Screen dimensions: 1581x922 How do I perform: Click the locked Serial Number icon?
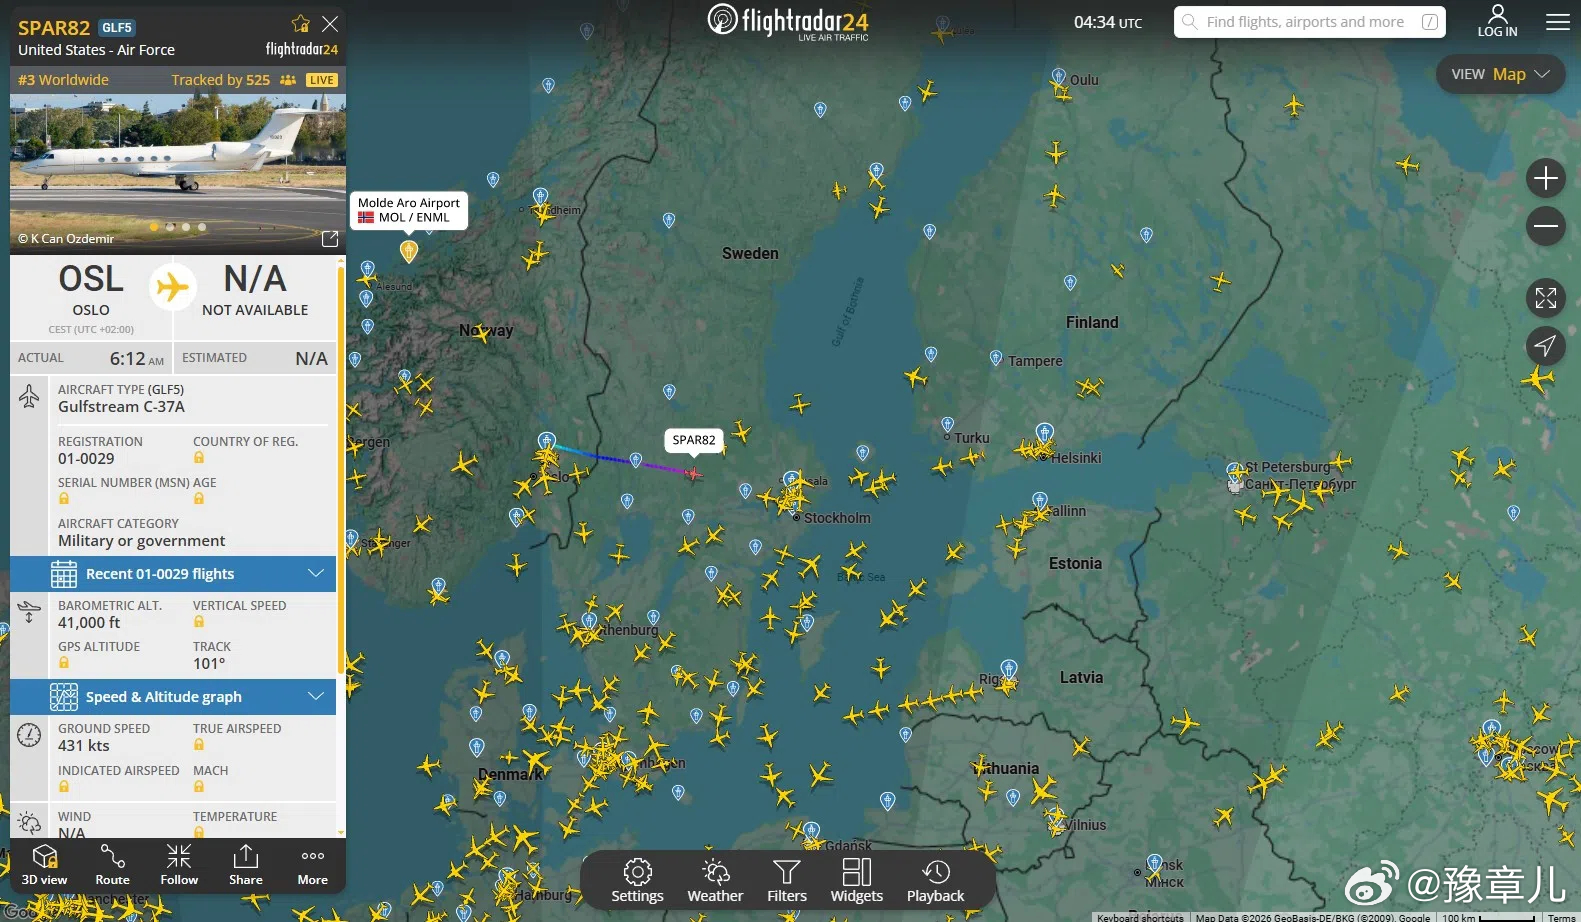(x=64, y=499)
